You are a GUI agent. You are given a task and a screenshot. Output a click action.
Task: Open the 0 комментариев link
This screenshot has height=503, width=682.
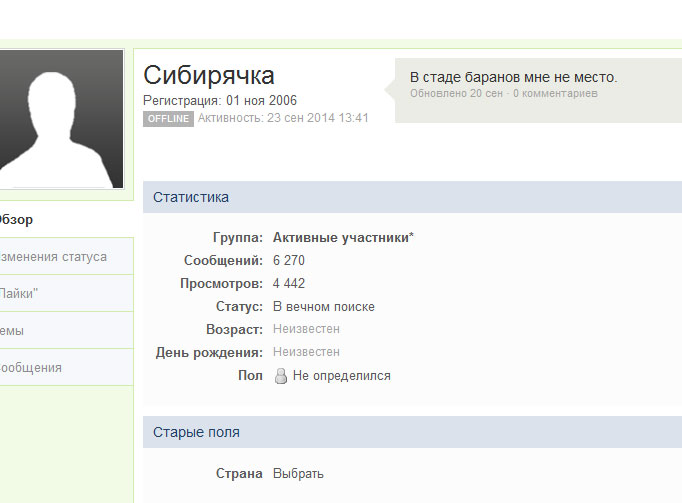pyautogui.click(x=556, y=93)
